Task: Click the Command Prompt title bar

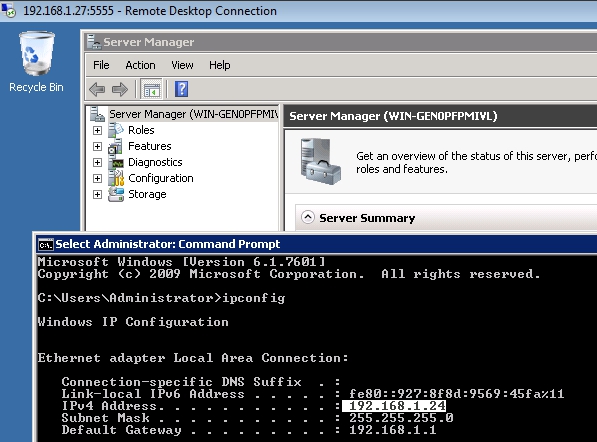Action: [x=316, y=244]
